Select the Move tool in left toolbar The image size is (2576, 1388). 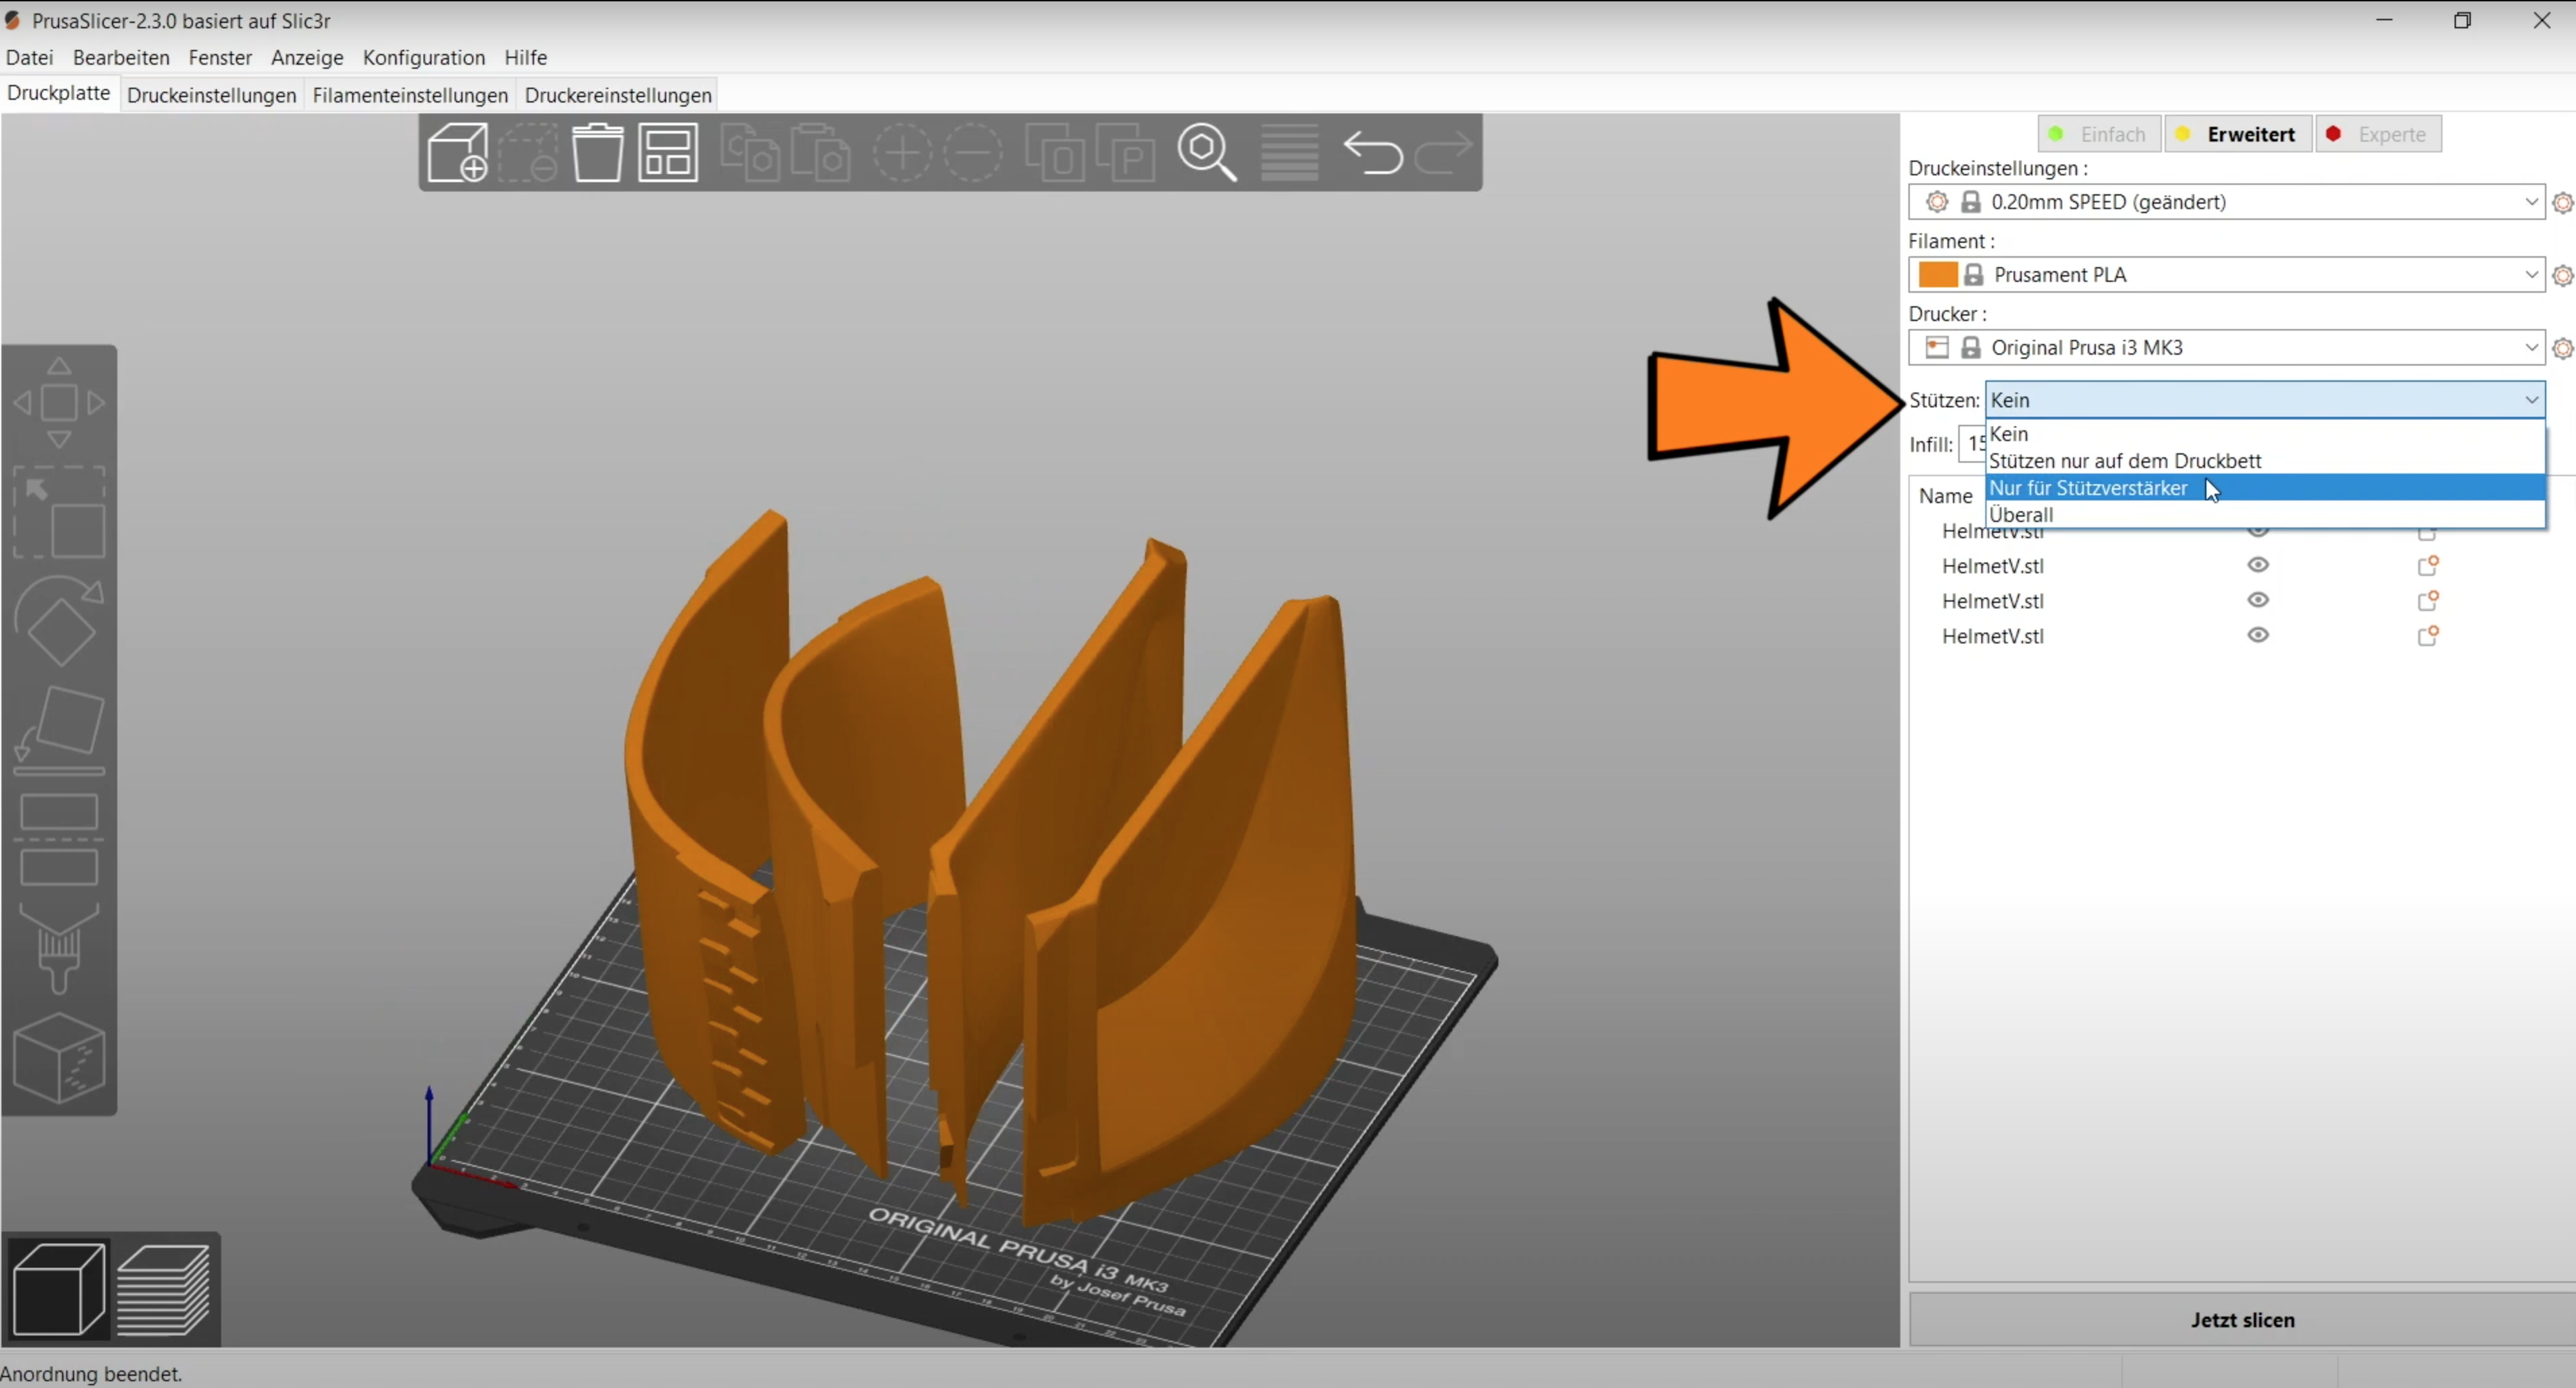point(59,403)
